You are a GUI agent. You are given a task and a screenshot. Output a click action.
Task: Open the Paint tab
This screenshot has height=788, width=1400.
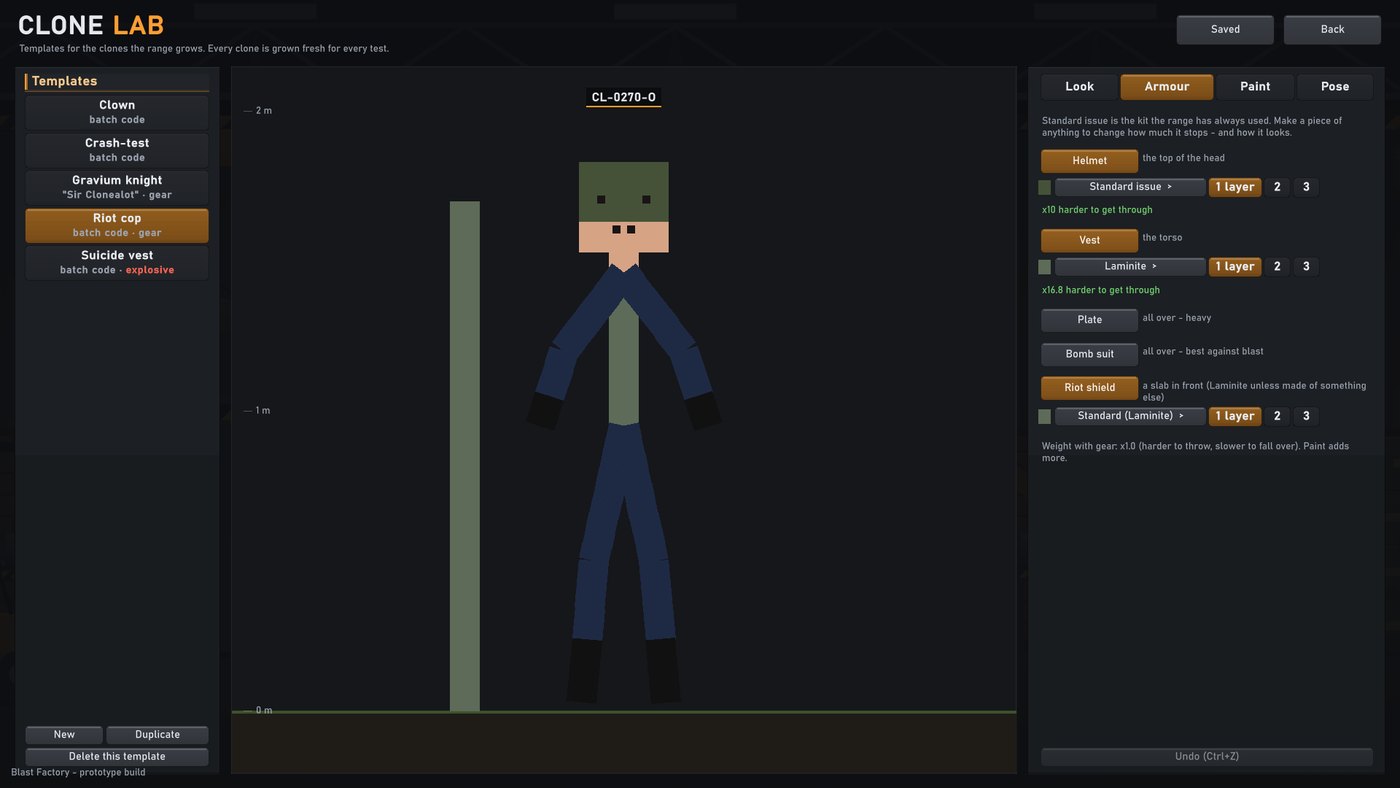click(1255, 87)
